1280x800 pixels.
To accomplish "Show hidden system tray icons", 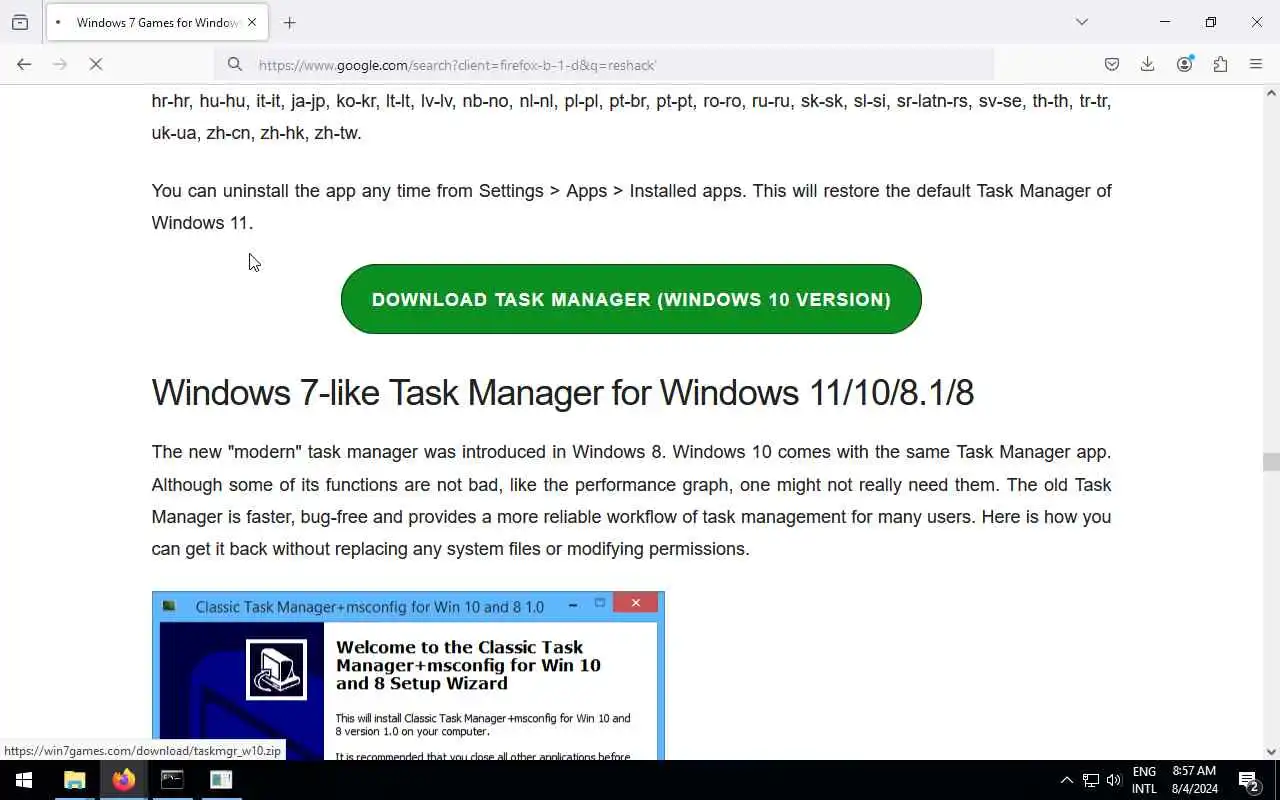I will (x=1066, y=780).
